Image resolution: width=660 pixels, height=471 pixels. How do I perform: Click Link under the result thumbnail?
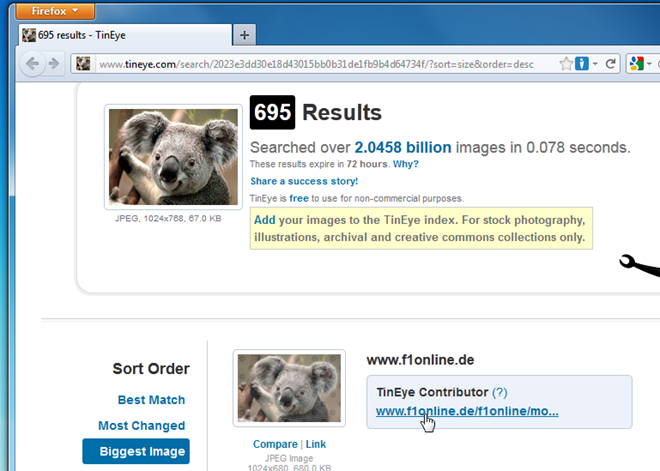tap(316, 444)
